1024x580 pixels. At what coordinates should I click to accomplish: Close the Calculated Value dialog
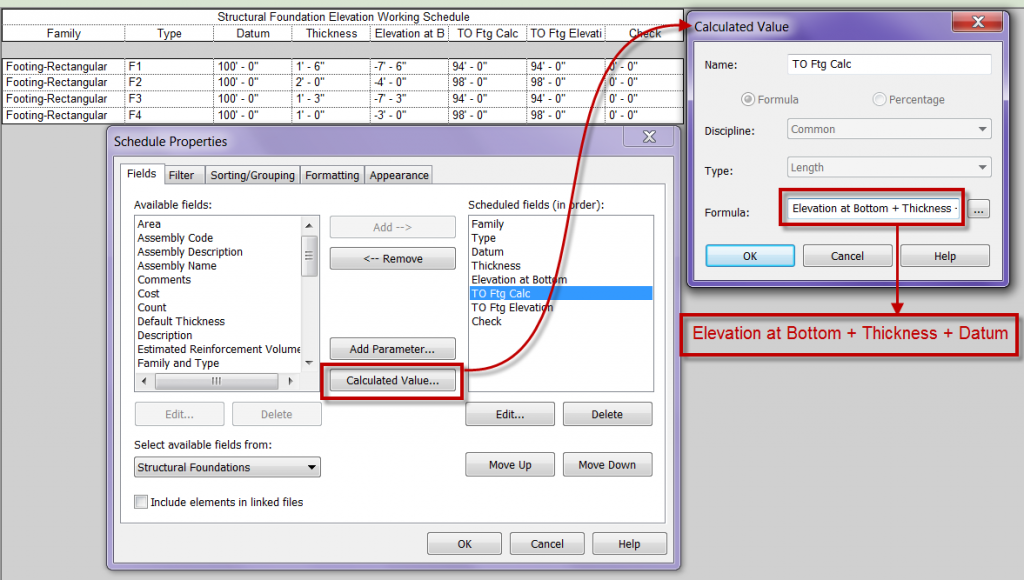(978, 22)
